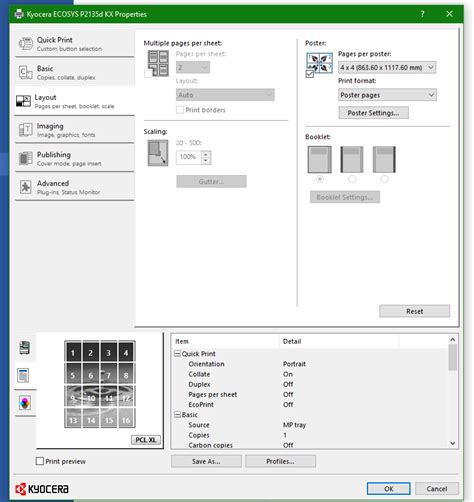Switch to the Basic tab
The image size is (474, 502).
point(75,72)
